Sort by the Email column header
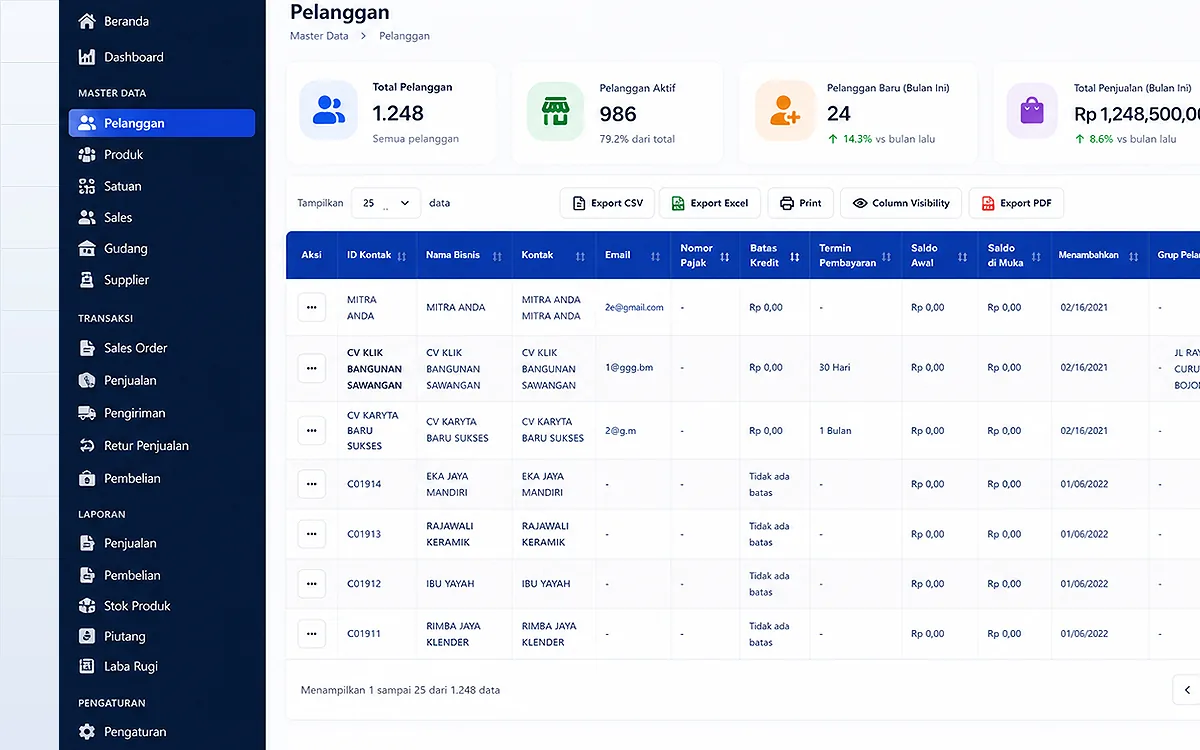Viewport: 1200px width, 750px height. (x=656, y=256)
